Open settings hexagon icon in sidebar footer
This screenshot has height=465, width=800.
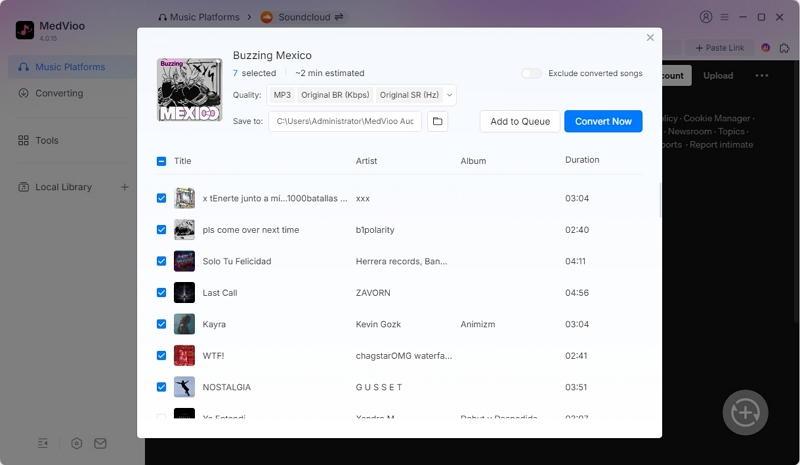pos(77,443)
